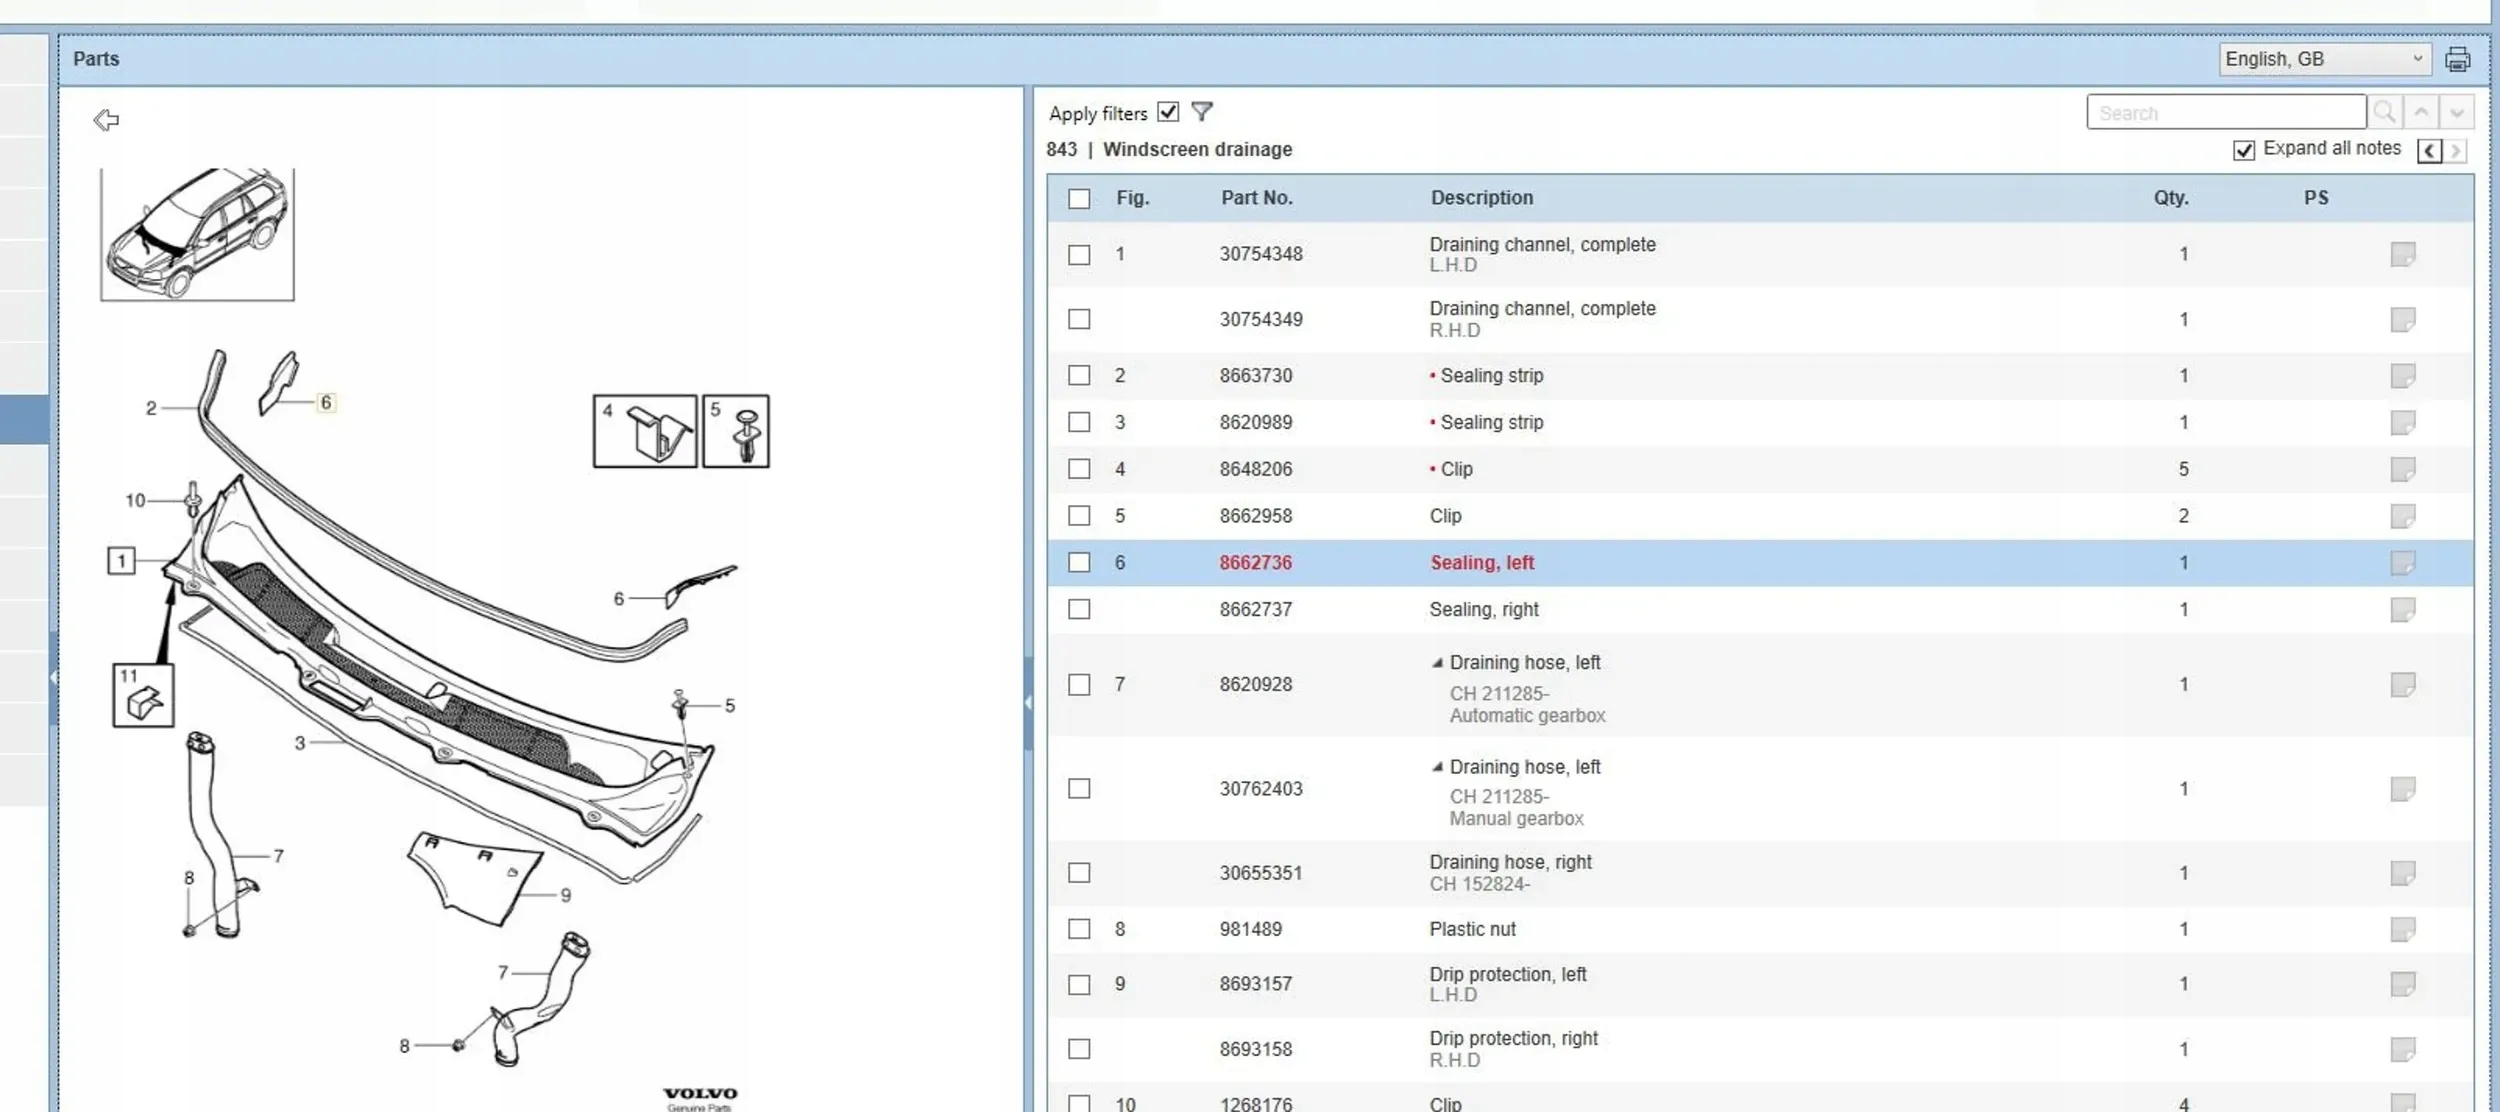Image resolution: width=2500 pixels, height=1112 pixels.
Task: Click the Description column header
Action: click(1481, 198)
